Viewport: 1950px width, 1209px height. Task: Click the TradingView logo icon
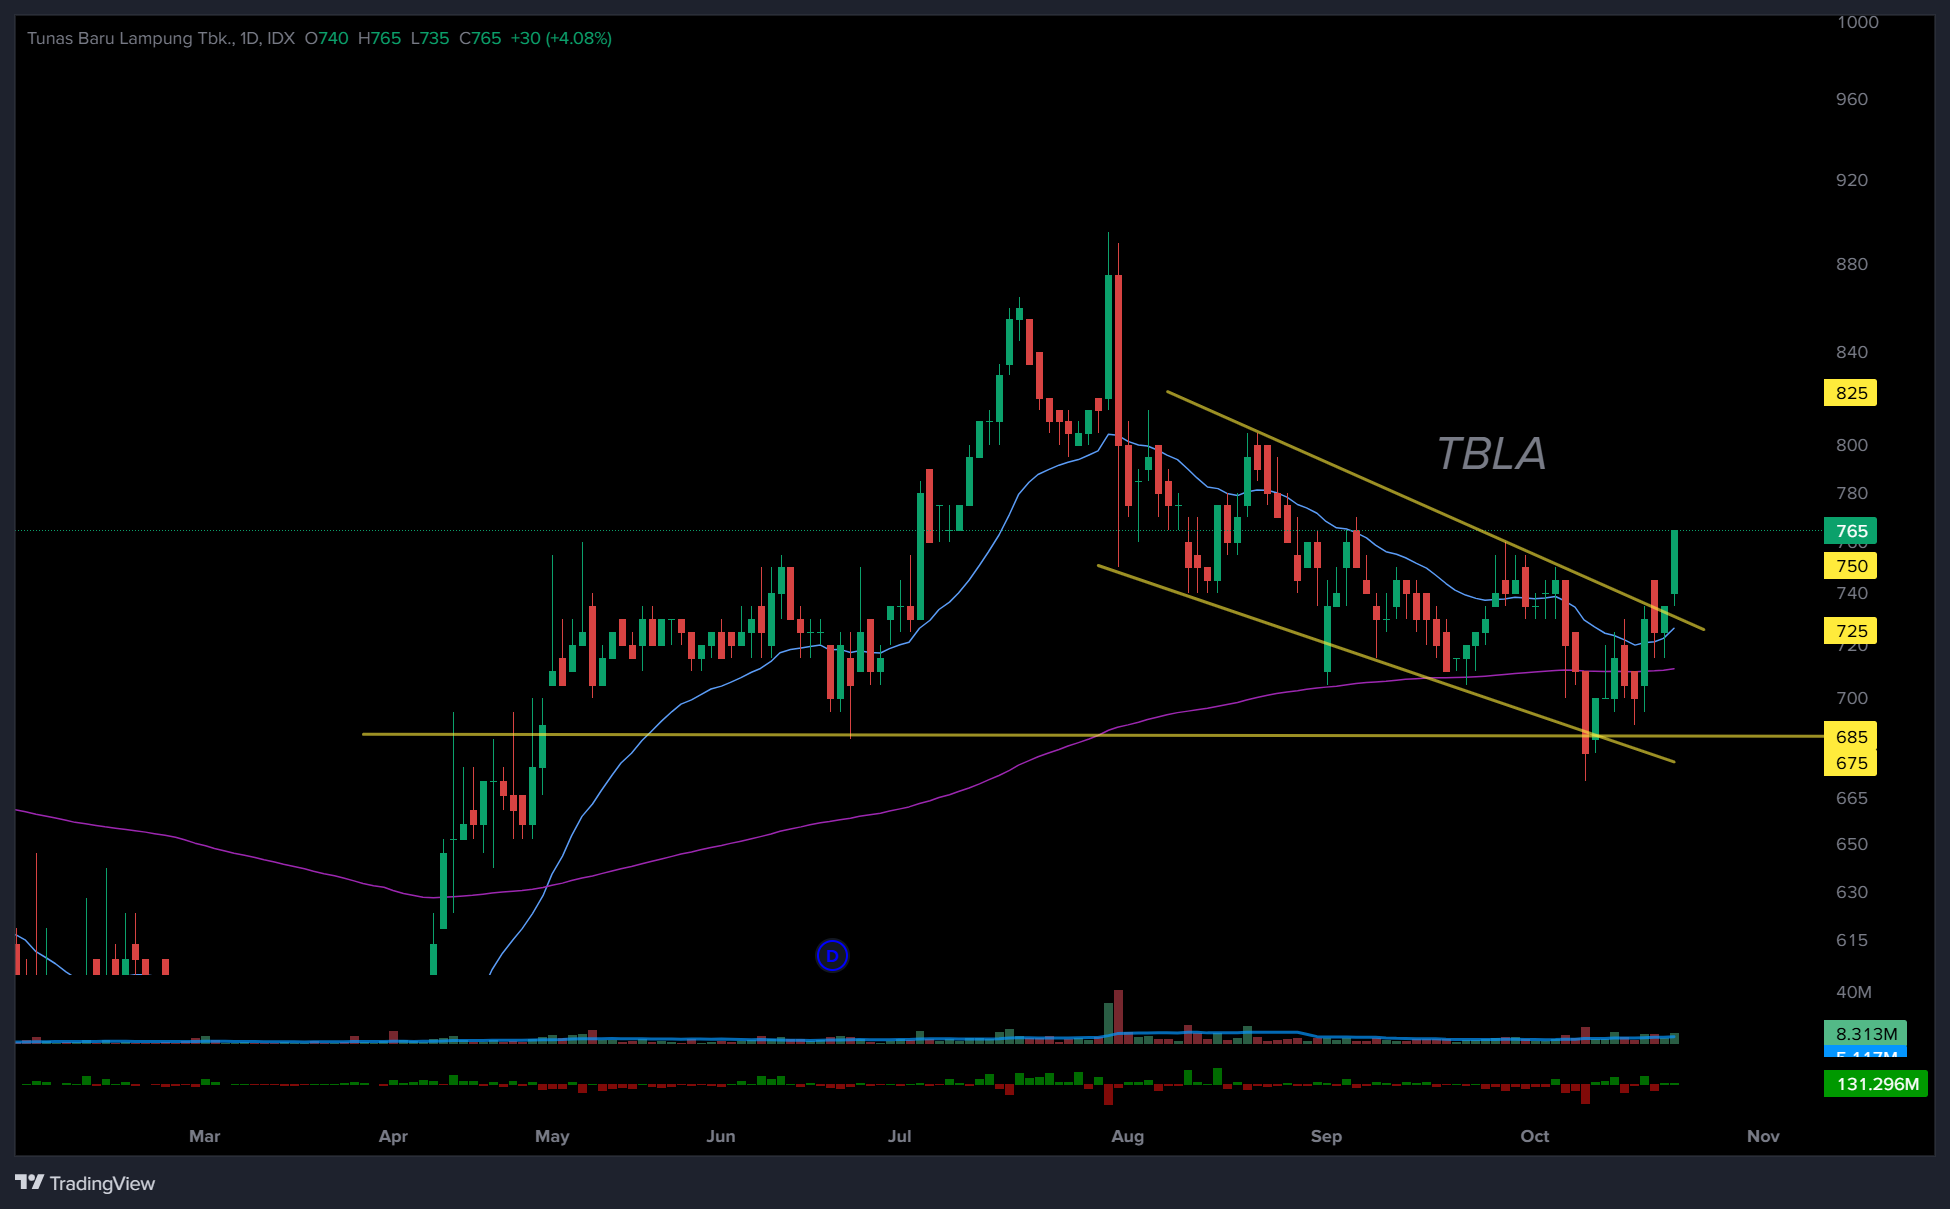(30, 1183)
